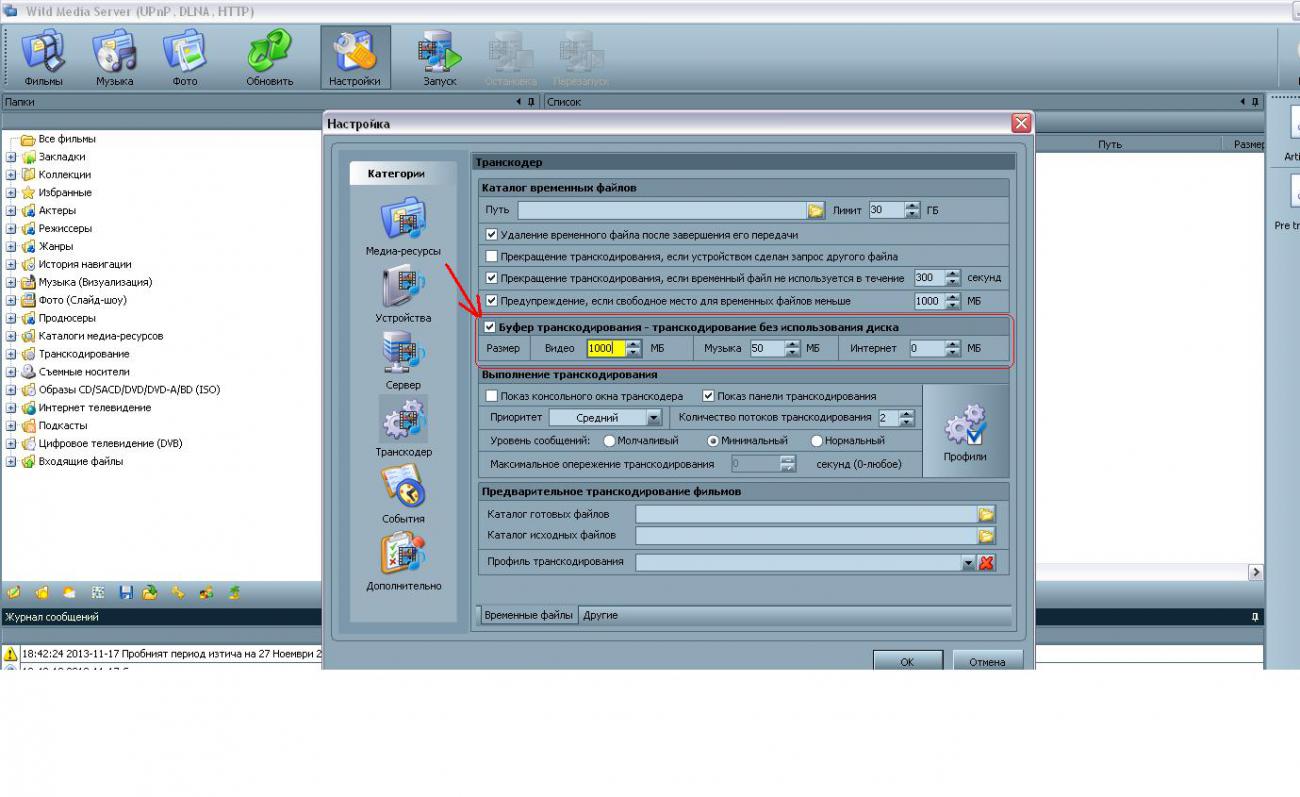Toggle Предупреждение о свободном месте checkbox
Image resolution: width=1300 pixels, height=797 pixels.
(x=491, y=300)
